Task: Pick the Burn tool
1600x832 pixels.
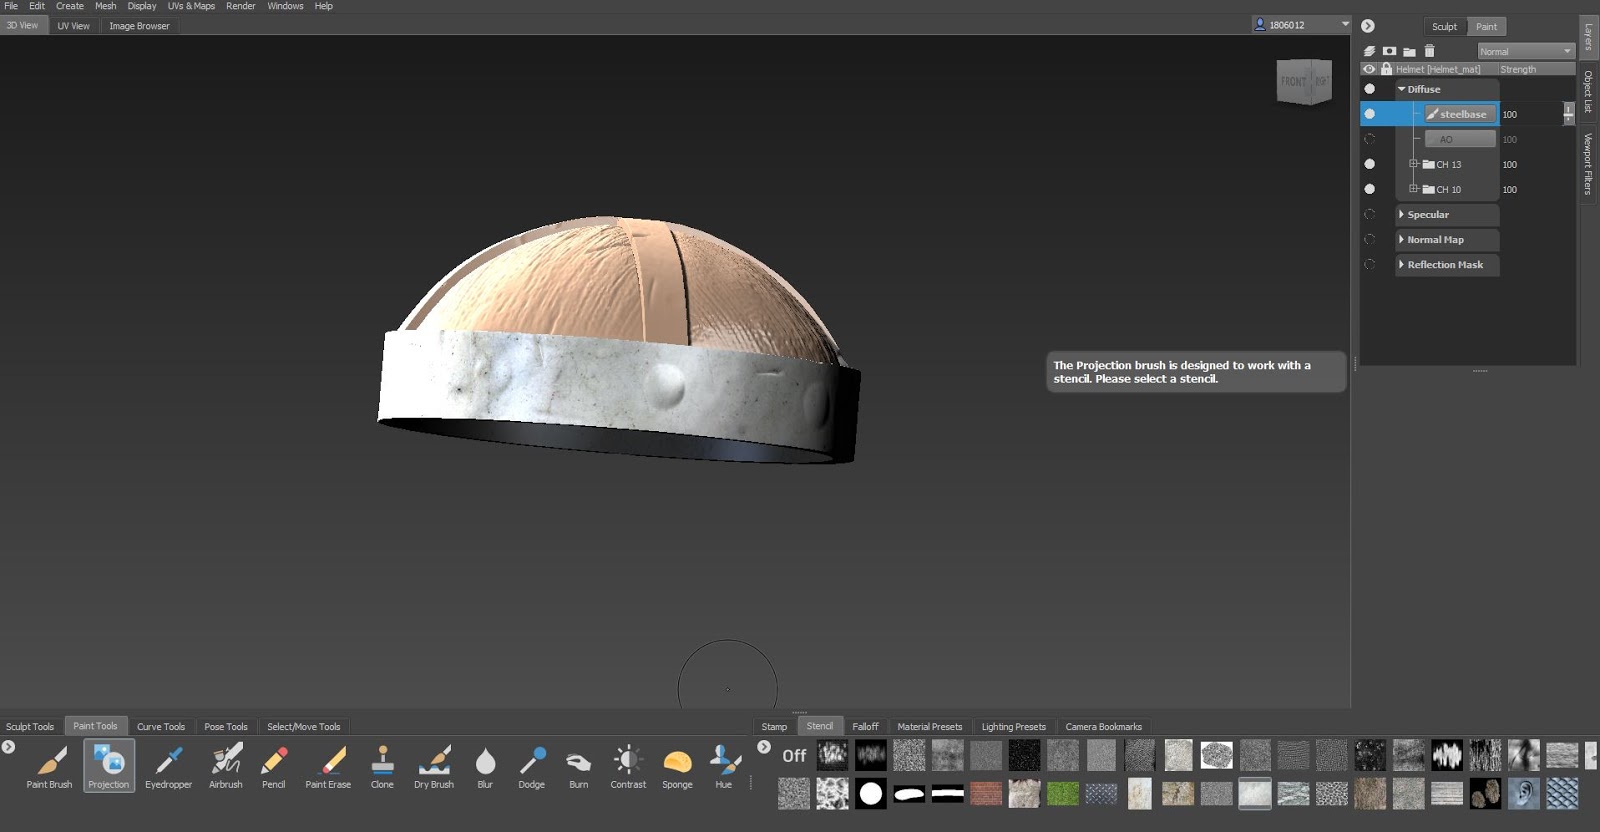Action: click(x=578, y=767)
